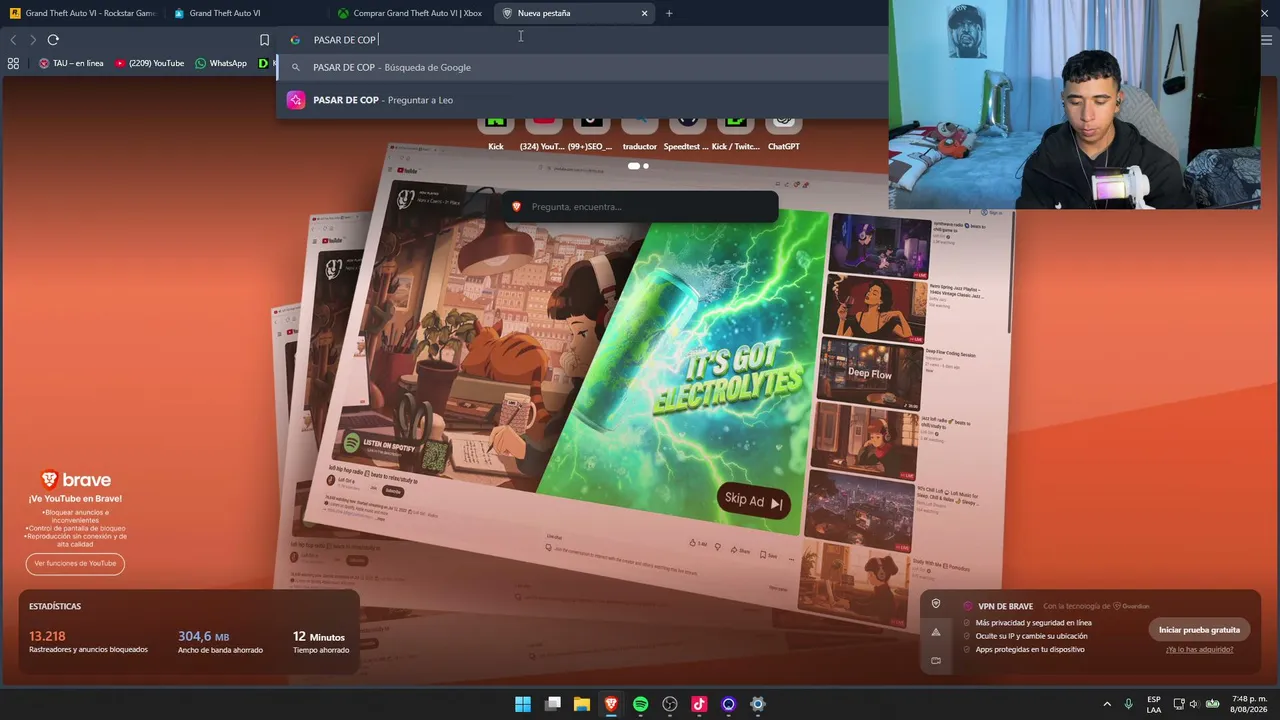Click the VPN DE BRAVE title

click(1005, 606)
